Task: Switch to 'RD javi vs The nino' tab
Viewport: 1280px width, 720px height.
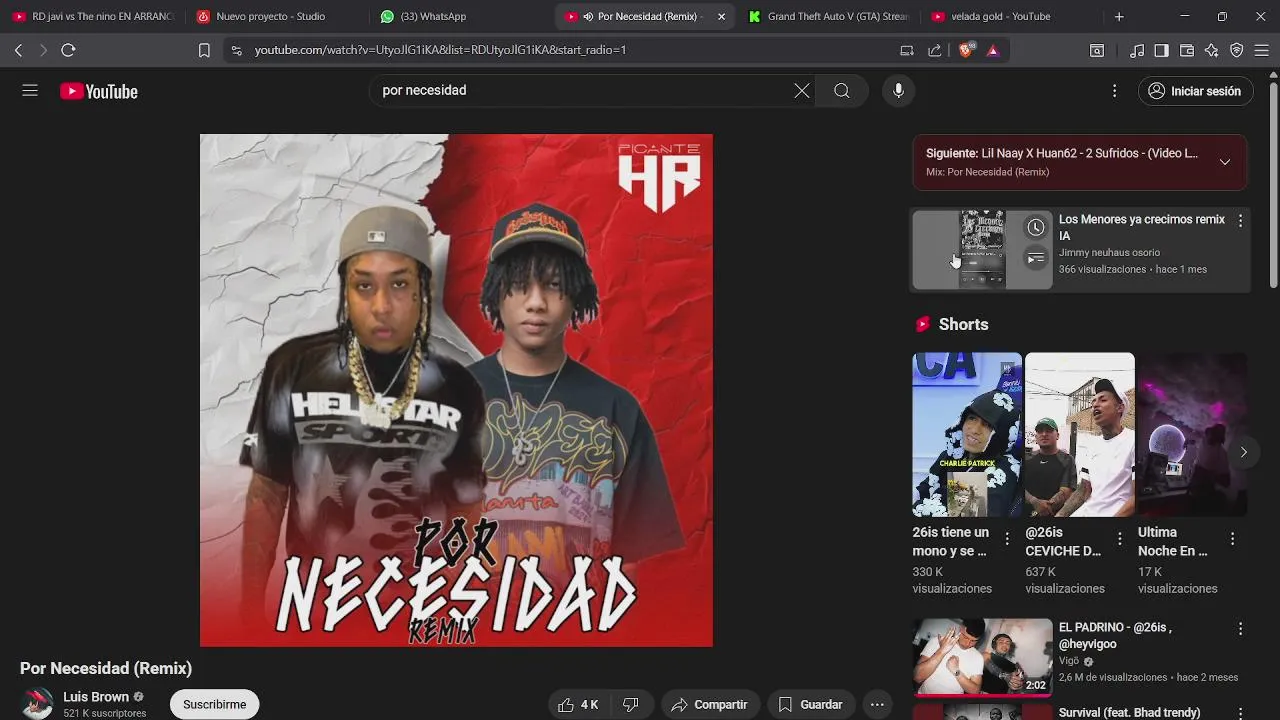Action: [x=93, y=17]
